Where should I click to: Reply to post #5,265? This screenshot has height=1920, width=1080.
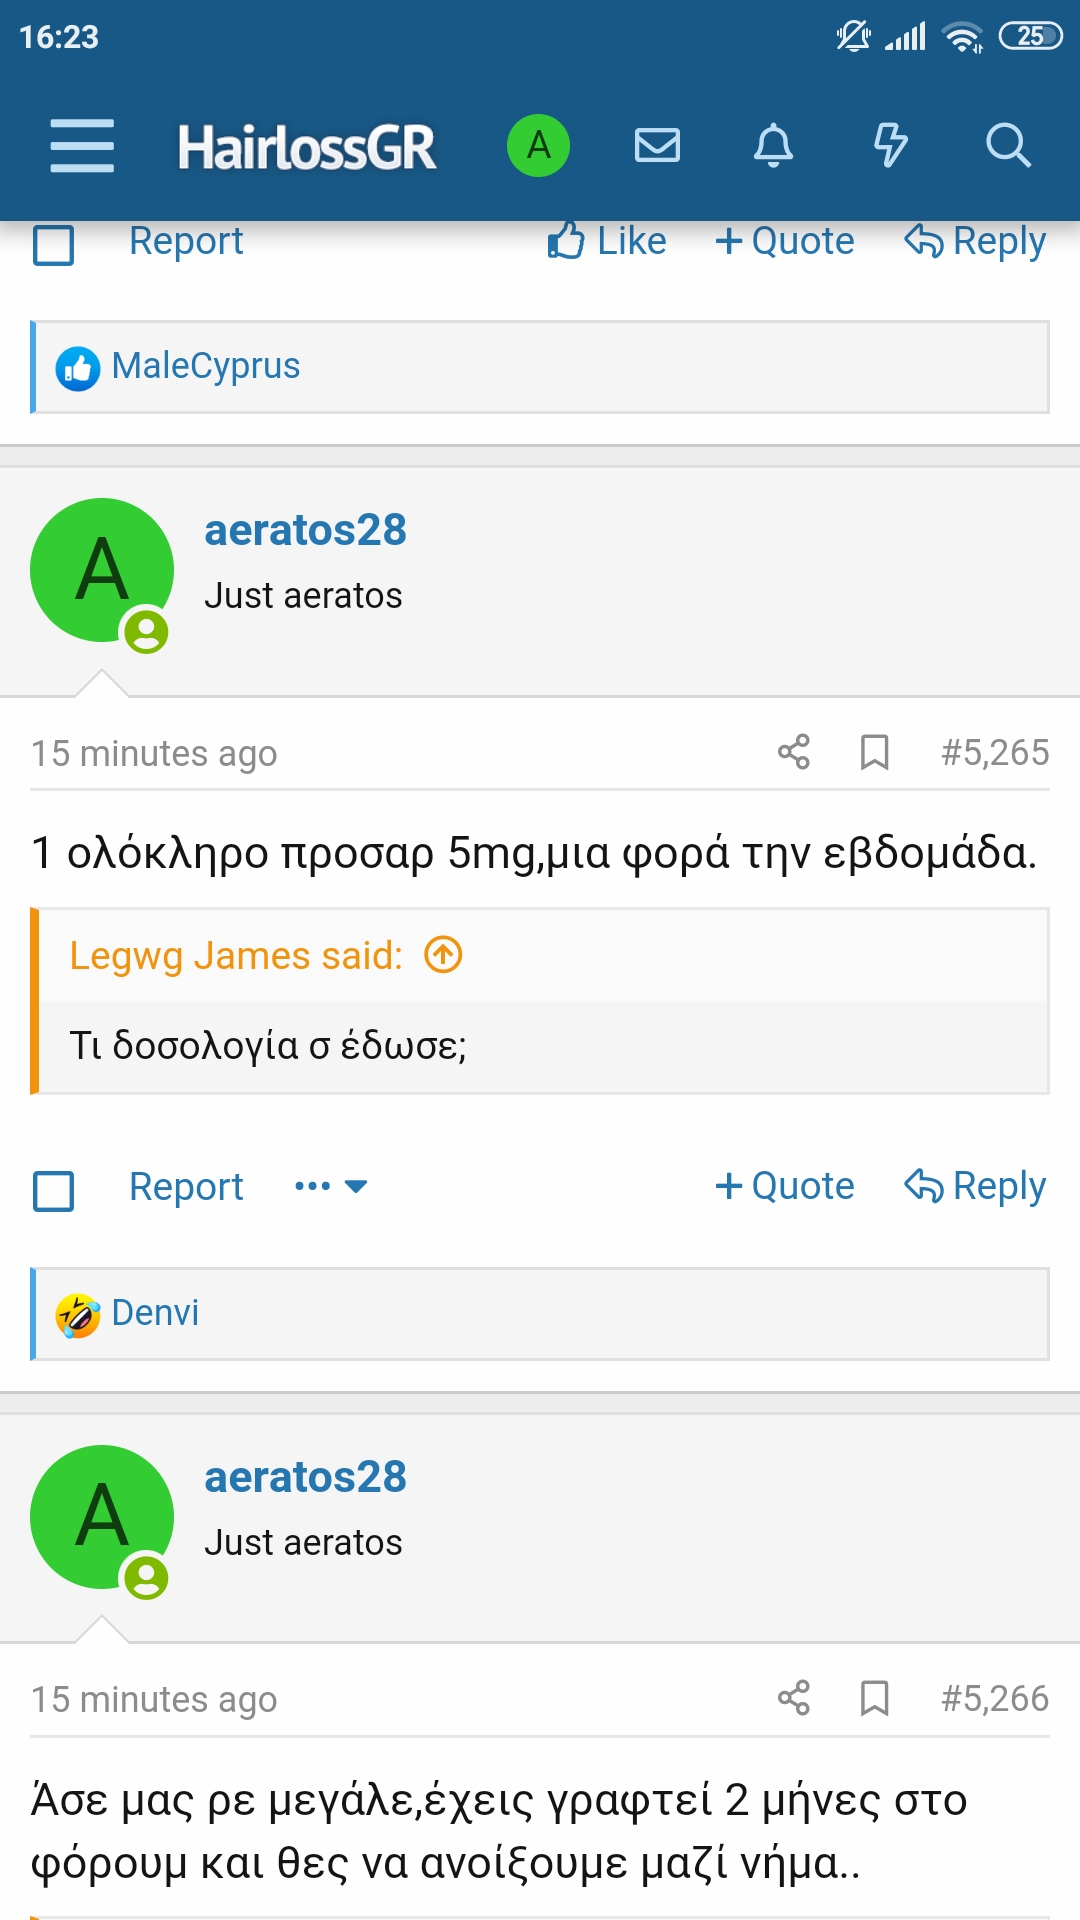point(975,1187)
